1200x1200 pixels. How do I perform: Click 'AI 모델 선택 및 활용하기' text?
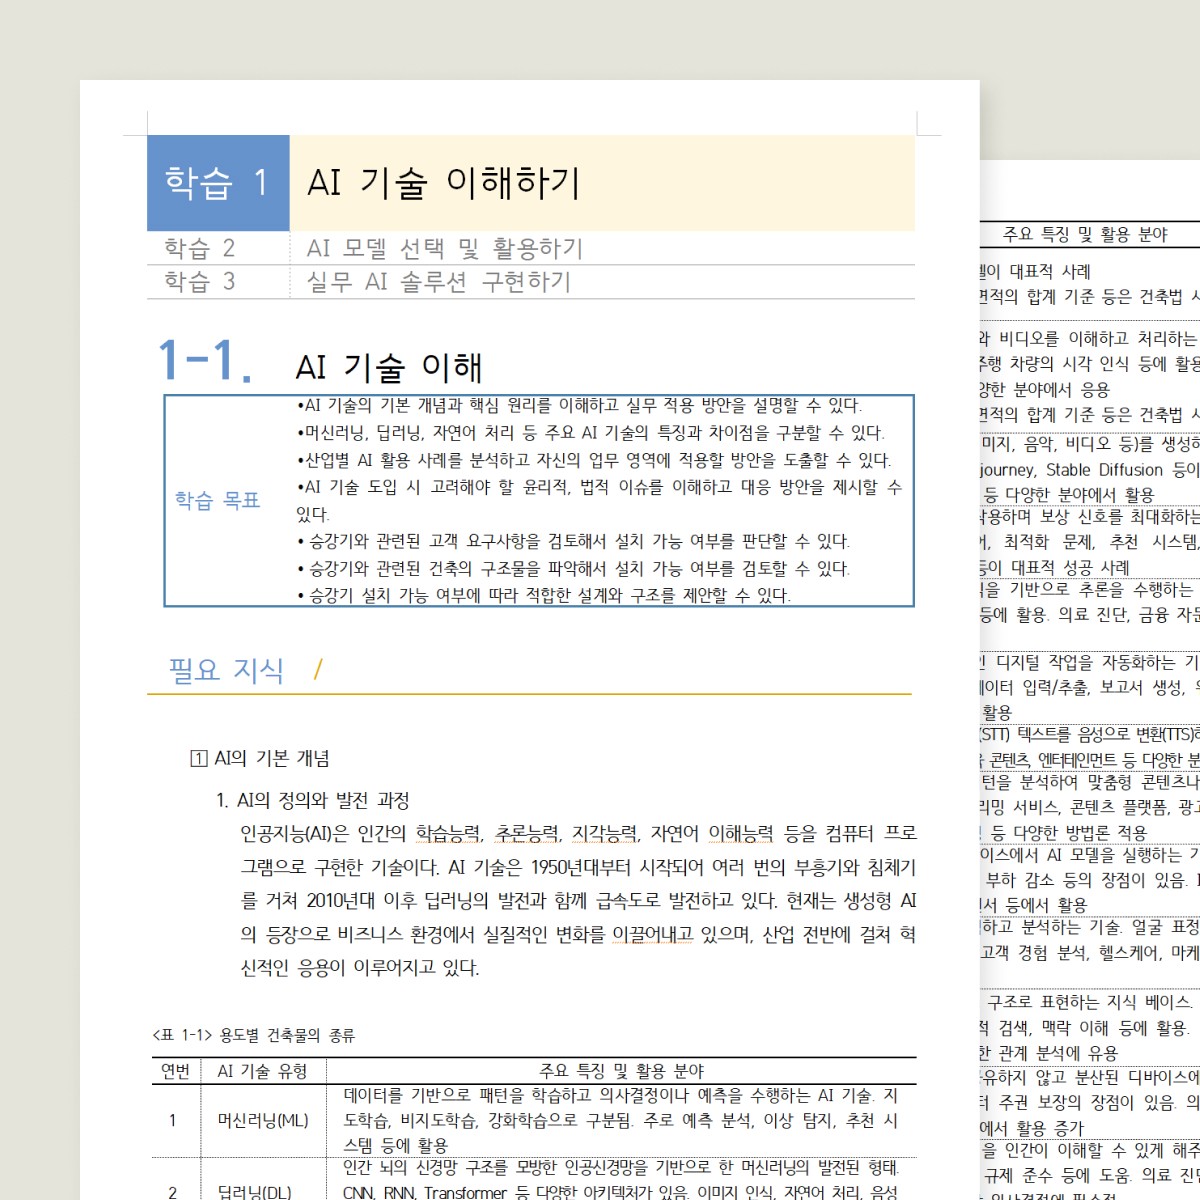(x=445, y=248)
